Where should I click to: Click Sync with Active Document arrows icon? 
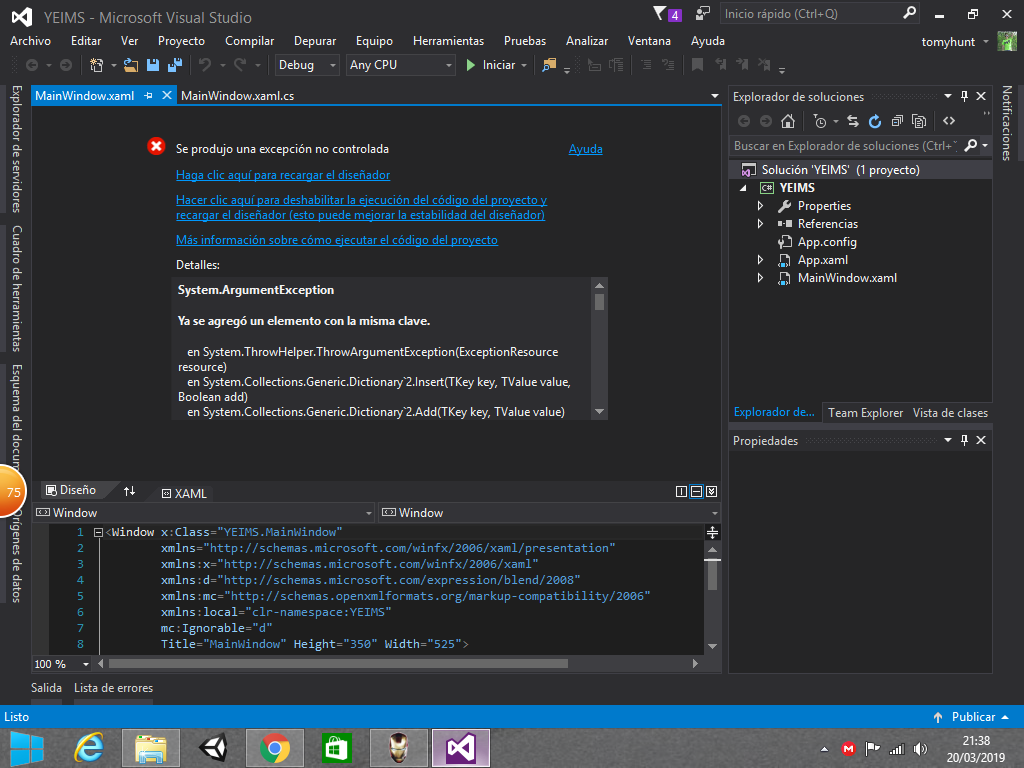click(853, 121)
